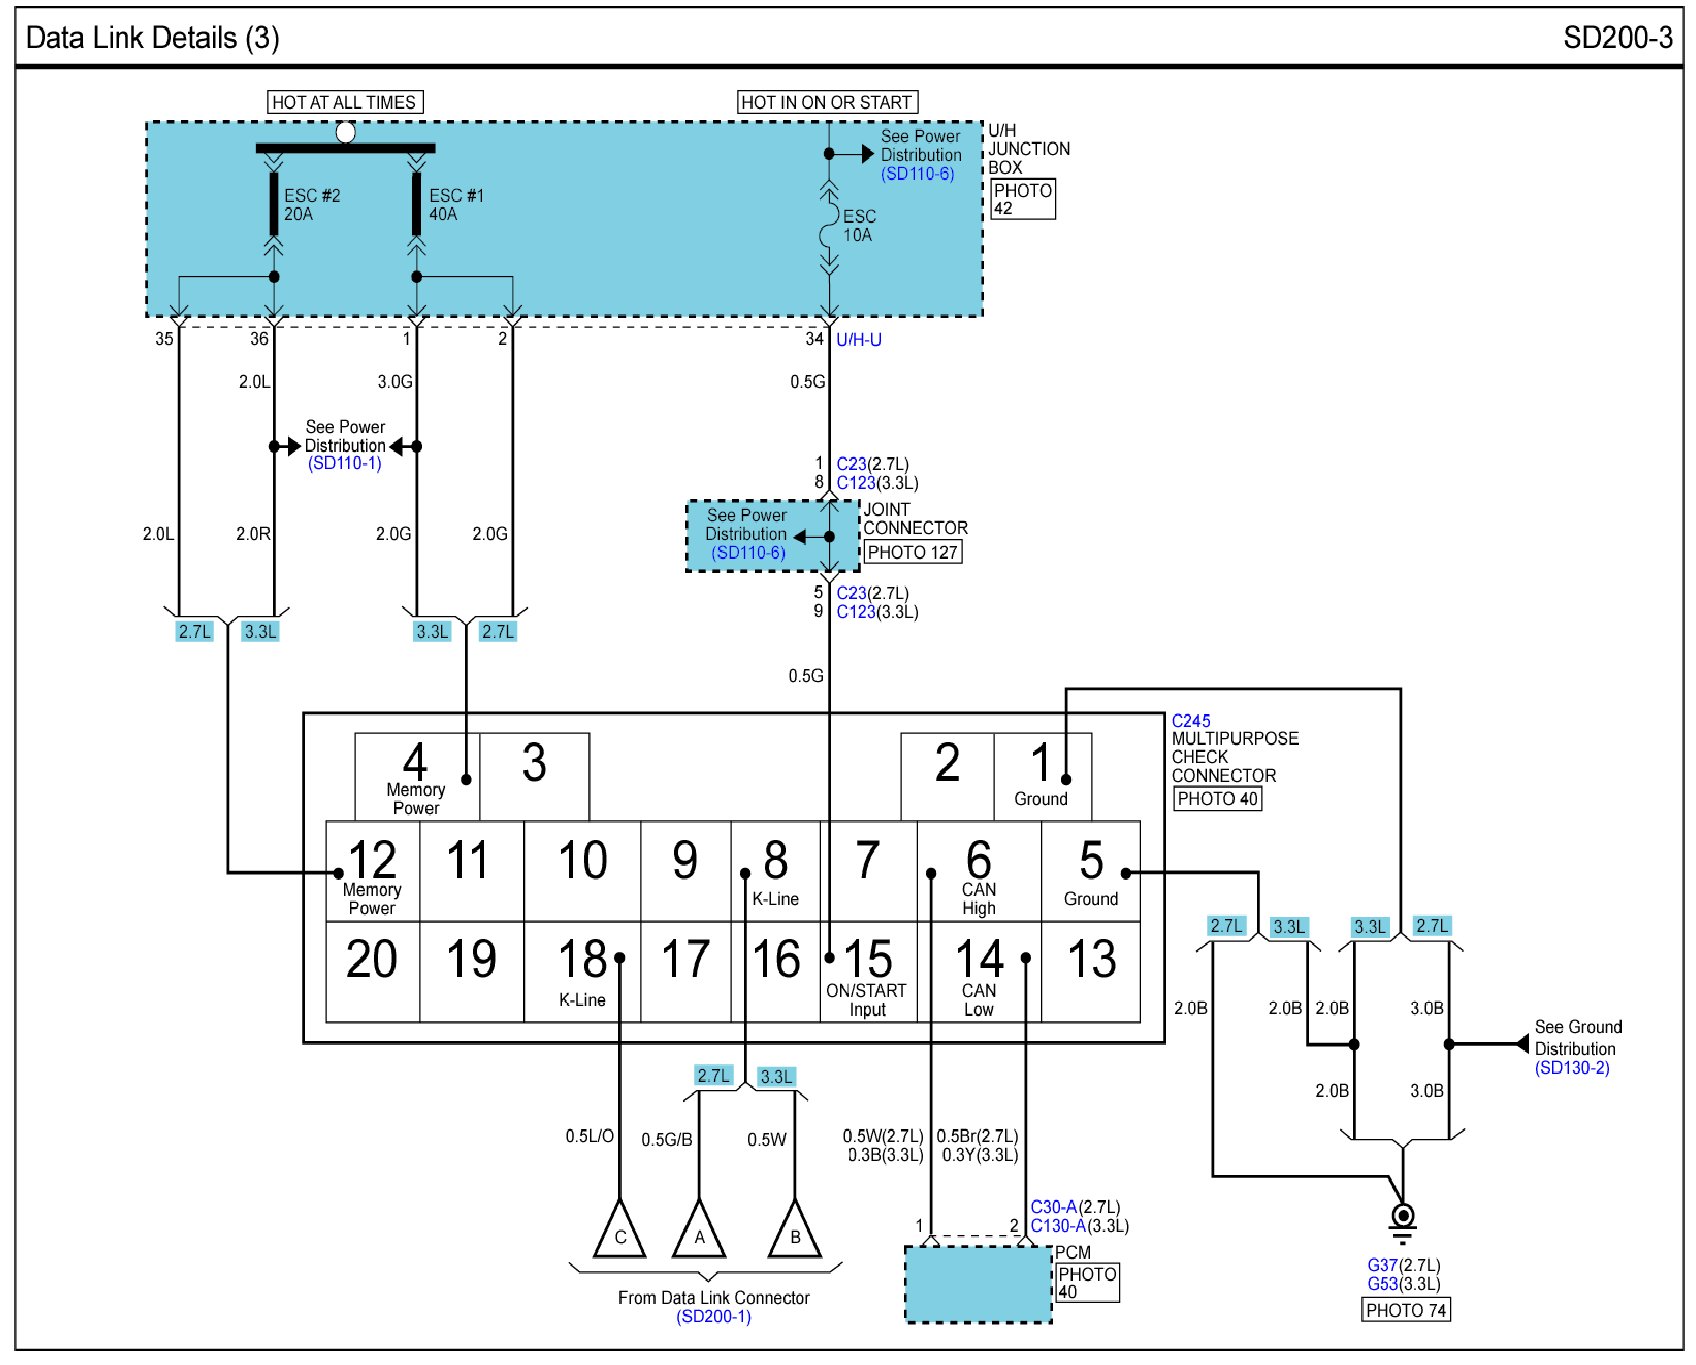The height and width of the screenshot is (1365, 1696).
Task: Click the ESC #1 40A fuse bar
Action: [x=417, y=204]
